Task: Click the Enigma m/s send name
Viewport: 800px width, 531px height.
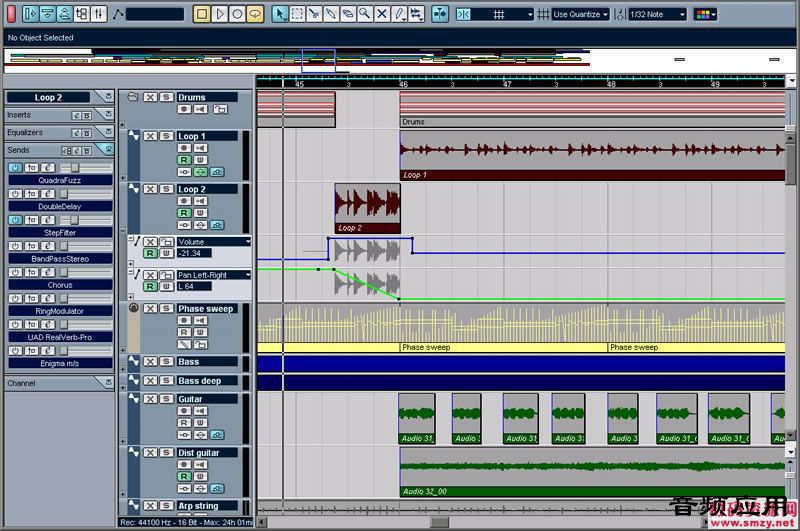Action: [x=60, y=363]
